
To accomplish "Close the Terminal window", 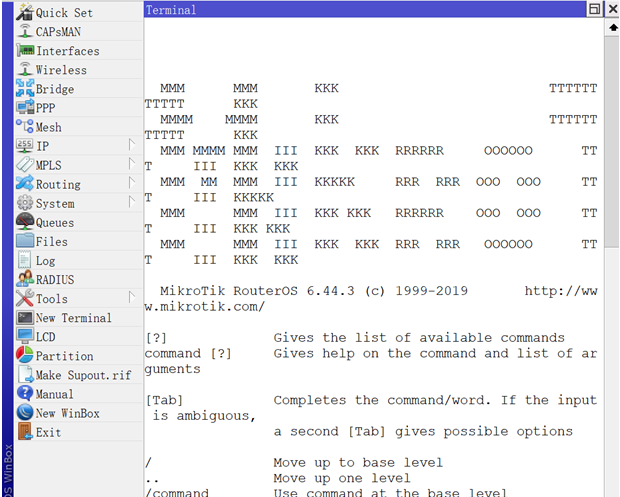I will tap(612, 9).
